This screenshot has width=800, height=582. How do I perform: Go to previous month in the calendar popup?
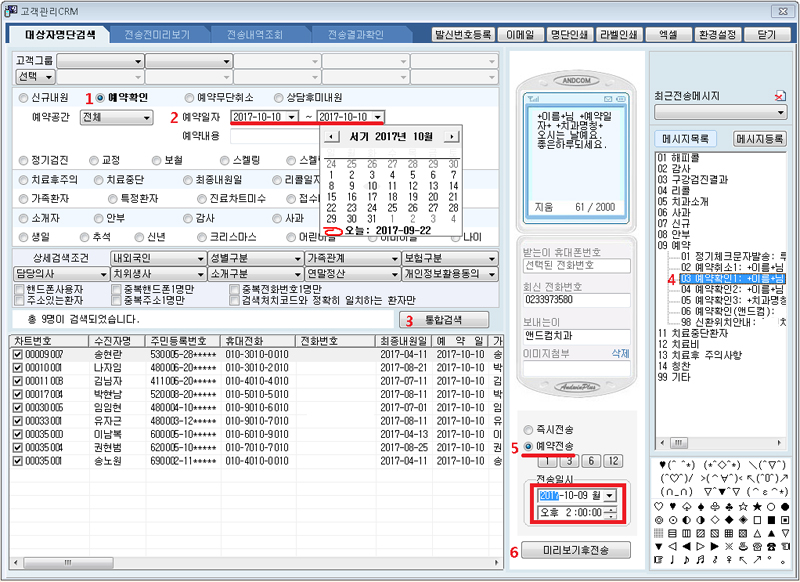point(330,136)
